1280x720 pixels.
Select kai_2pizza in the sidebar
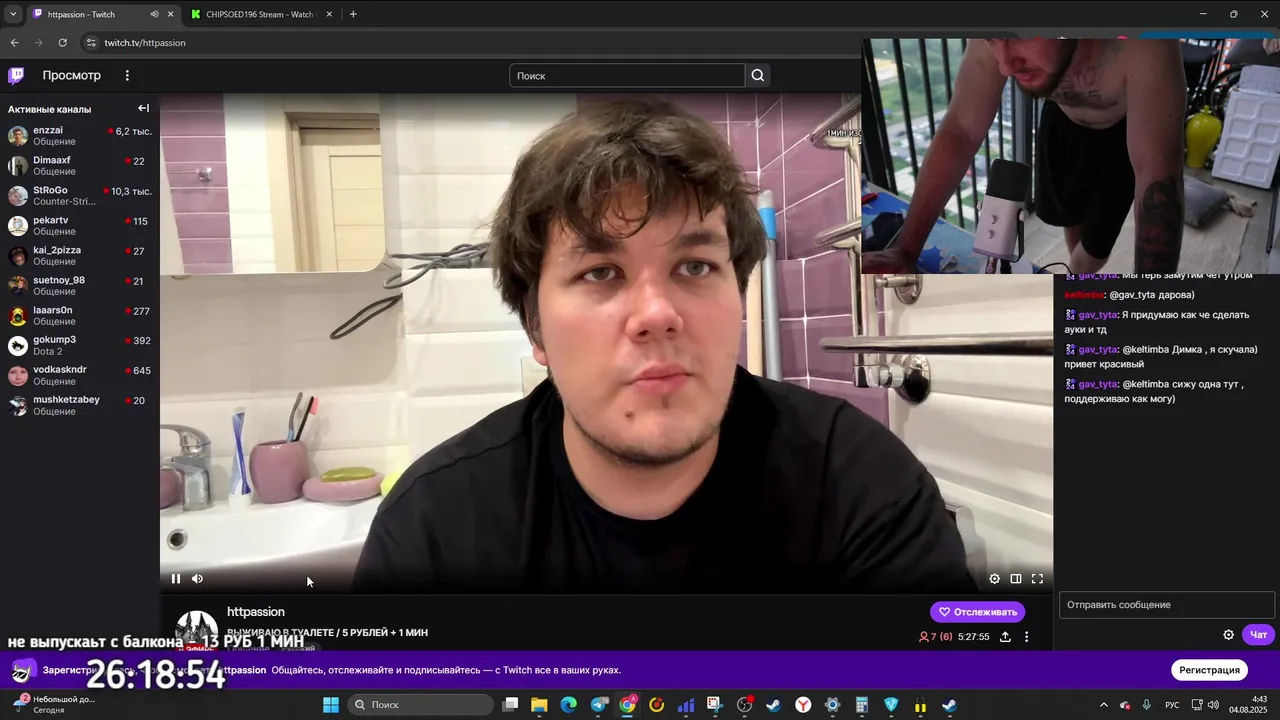[80, 256]
